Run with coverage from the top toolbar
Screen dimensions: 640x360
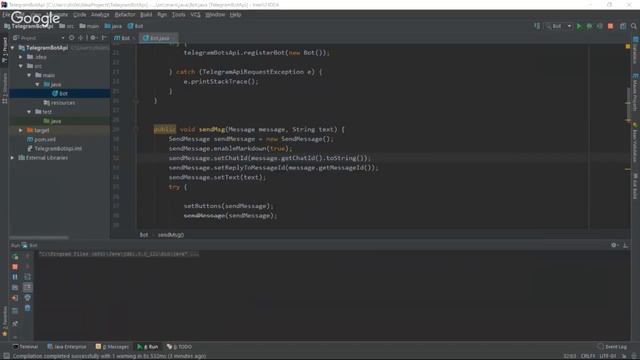point(600,26)
